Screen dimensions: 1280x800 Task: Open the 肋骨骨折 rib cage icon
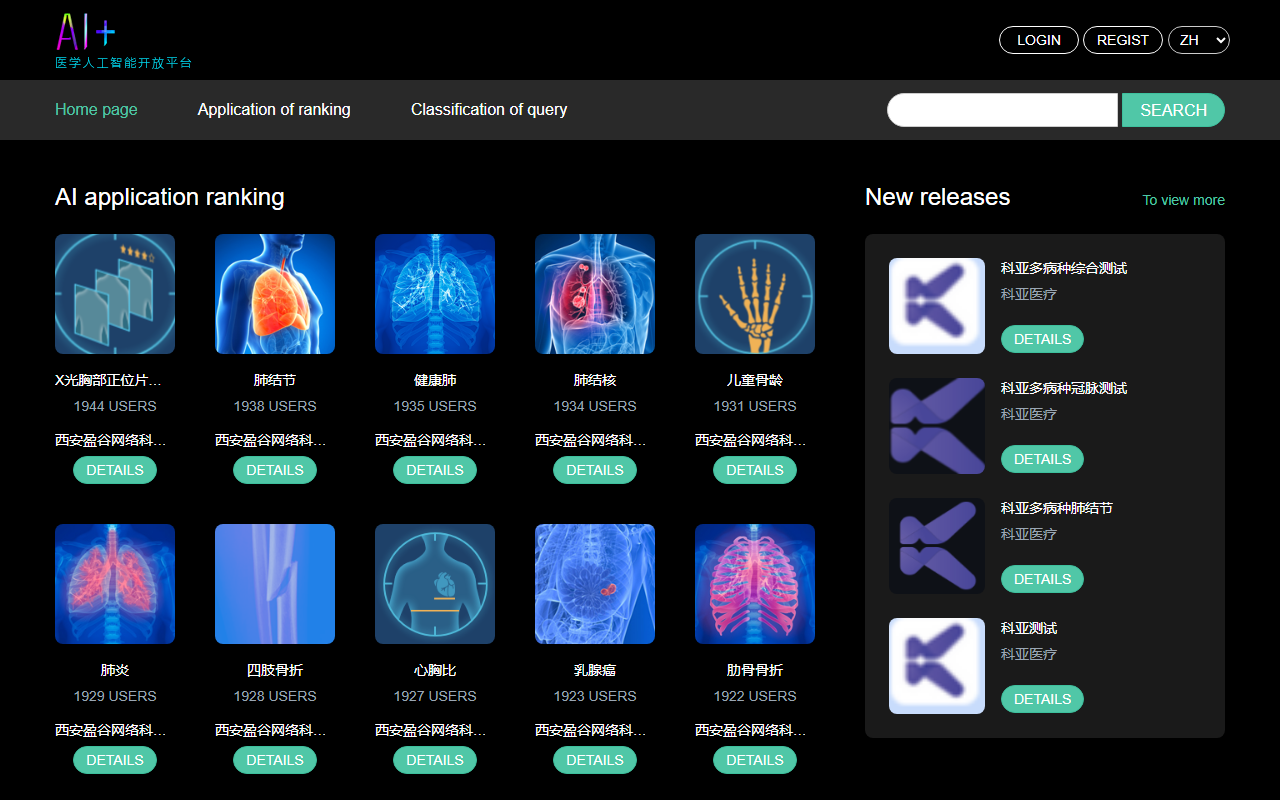pos(755,584)
